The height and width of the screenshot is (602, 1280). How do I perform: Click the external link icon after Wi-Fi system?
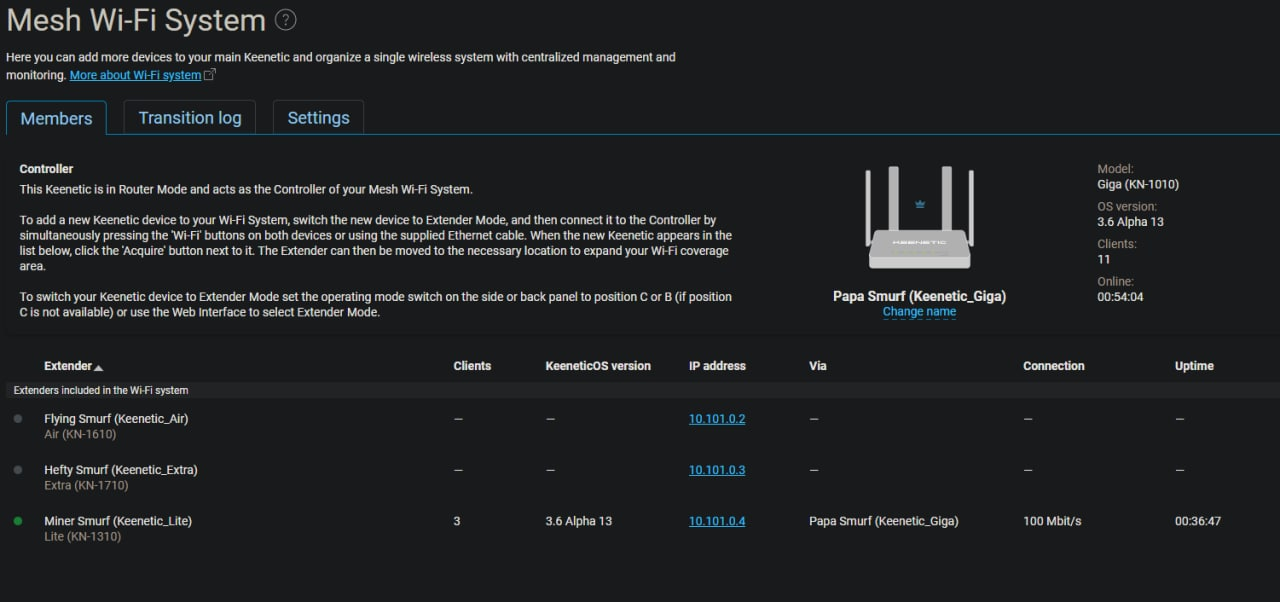coord(210,75)
